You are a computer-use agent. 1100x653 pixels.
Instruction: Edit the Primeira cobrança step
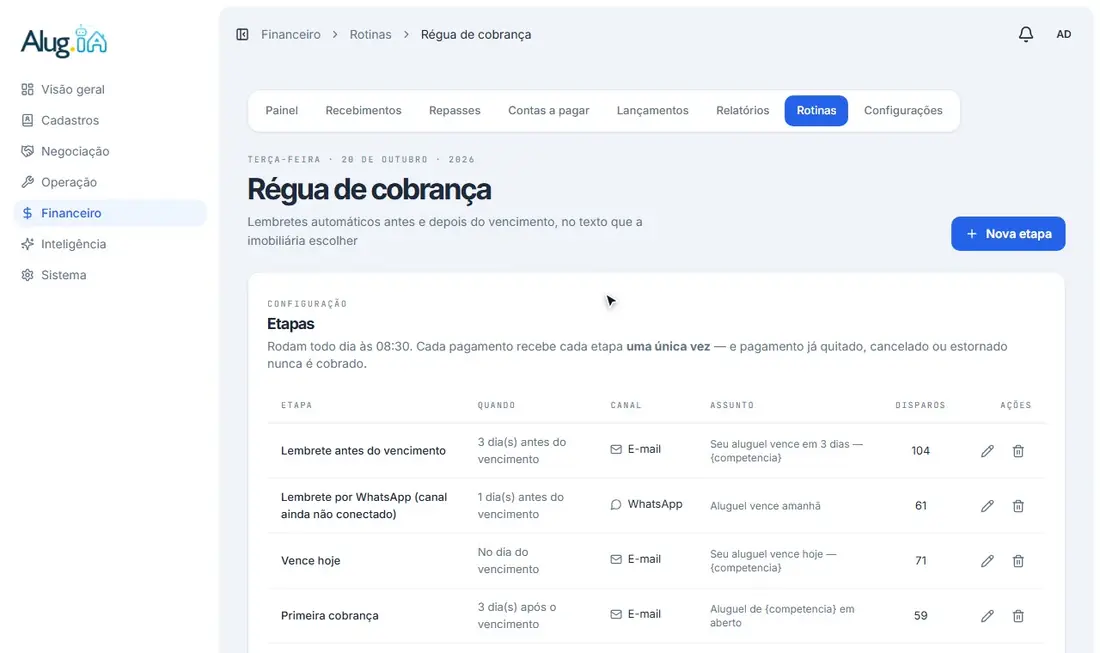[x=987, y=616]
